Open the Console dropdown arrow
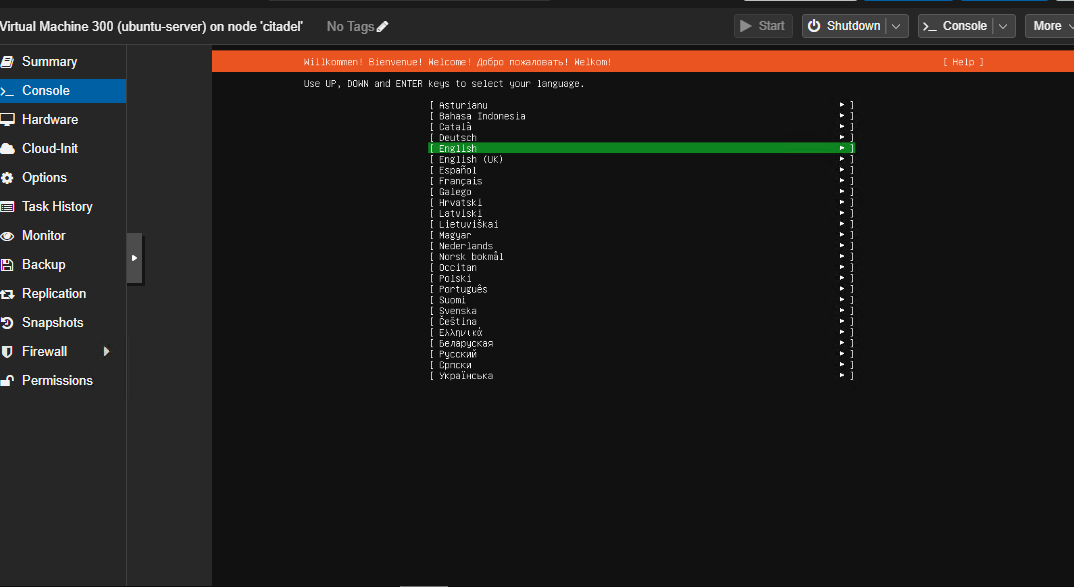 [1002, 25]
